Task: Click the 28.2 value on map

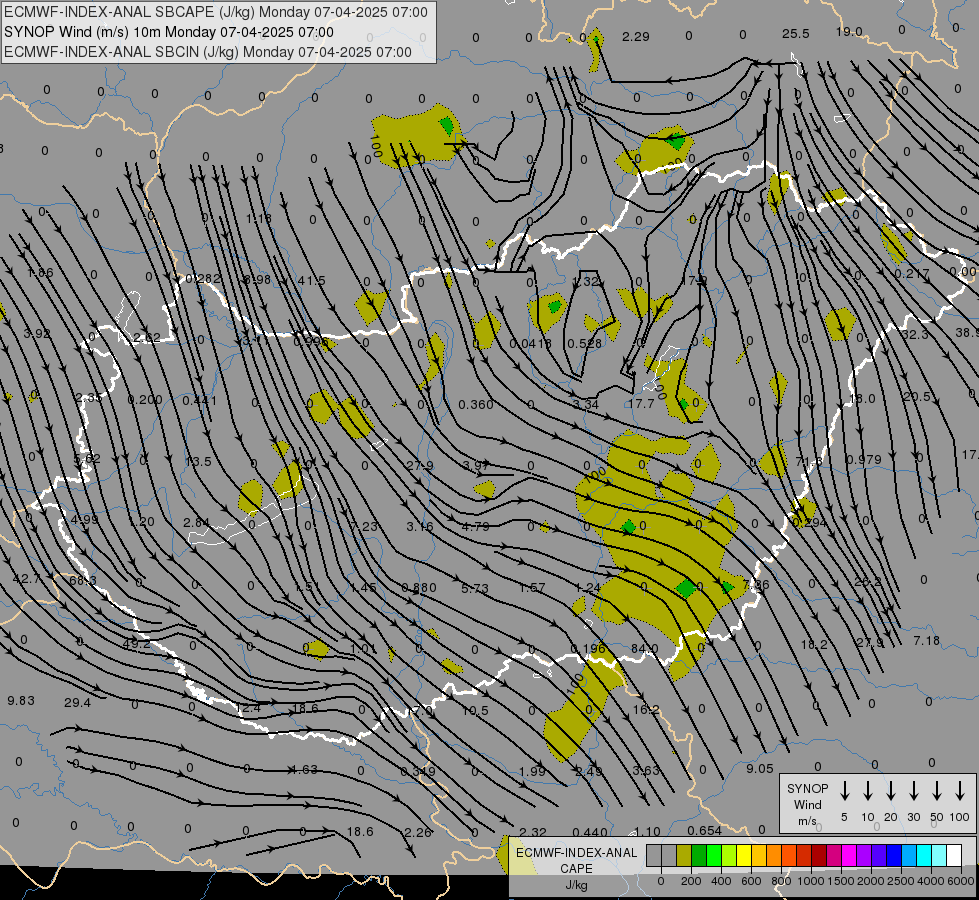Action: (x=868, y=581)
